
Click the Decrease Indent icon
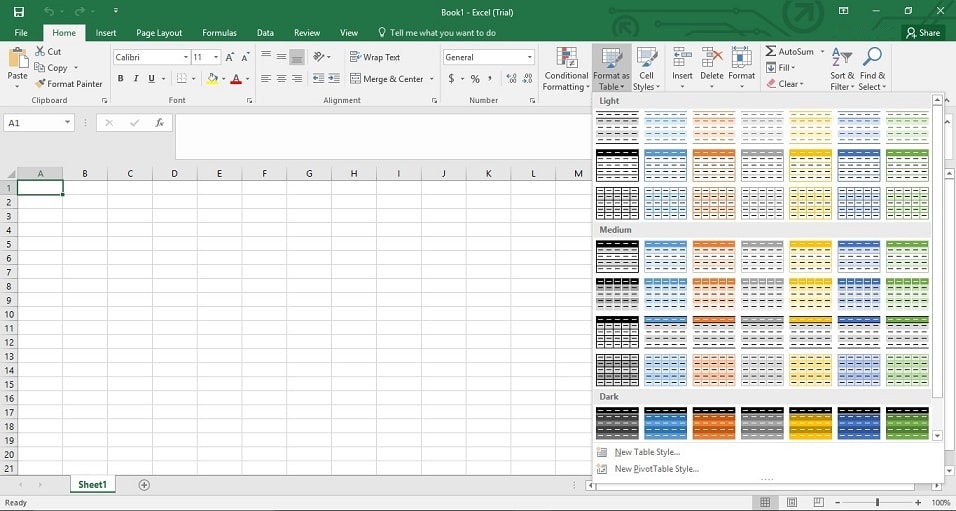point(318,79)
